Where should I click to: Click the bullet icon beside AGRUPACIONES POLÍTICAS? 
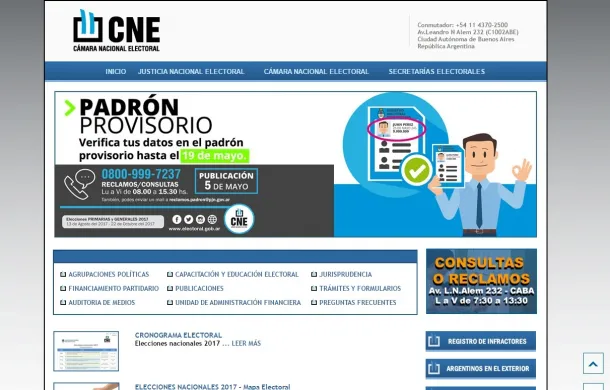pos(63,274)
